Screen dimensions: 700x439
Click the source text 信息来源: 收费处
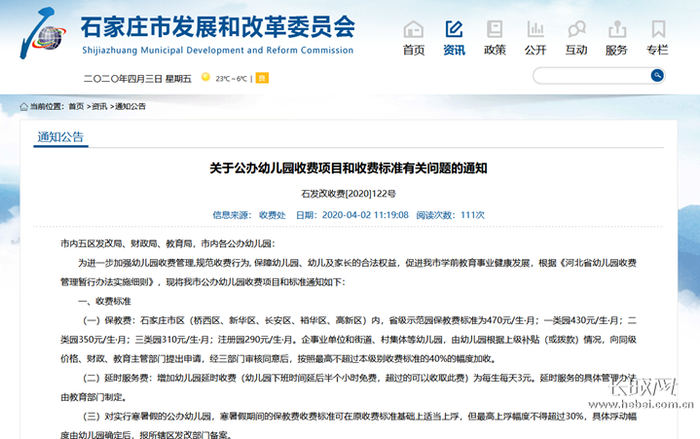coord(249,215)
